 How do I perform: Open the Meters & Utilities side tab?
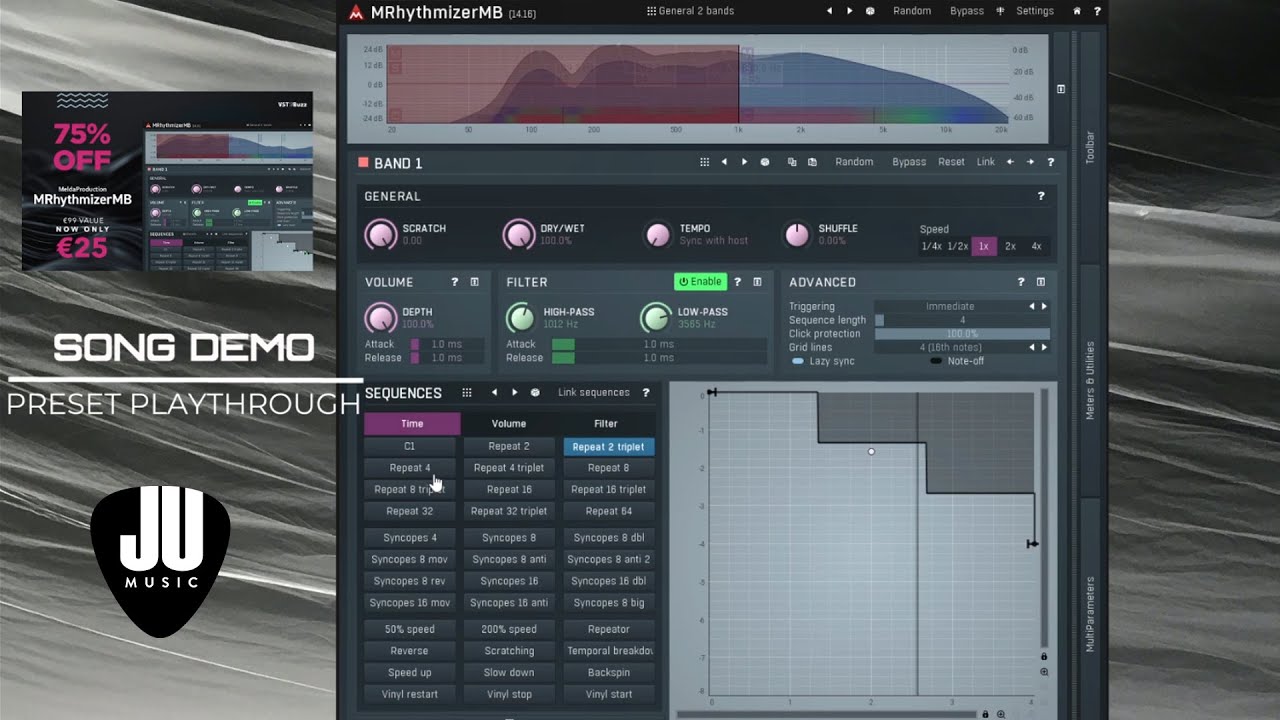tap(1090, 380)
